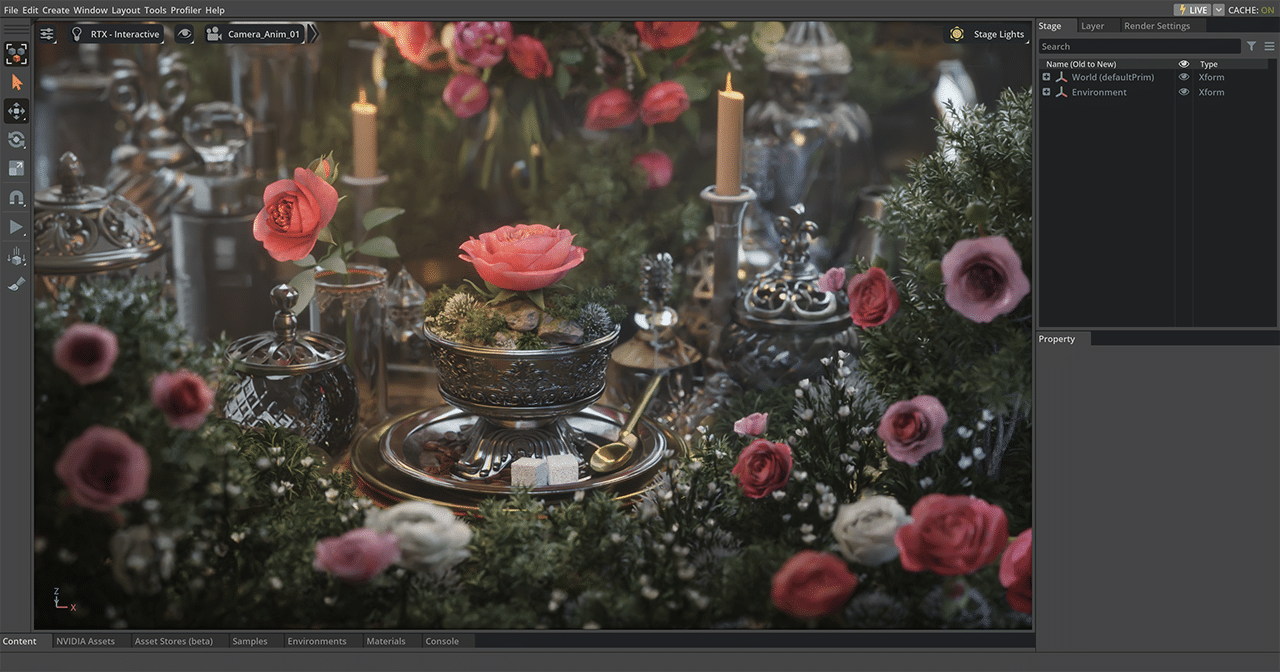Pick the Scale tool

tap(16, 169)
